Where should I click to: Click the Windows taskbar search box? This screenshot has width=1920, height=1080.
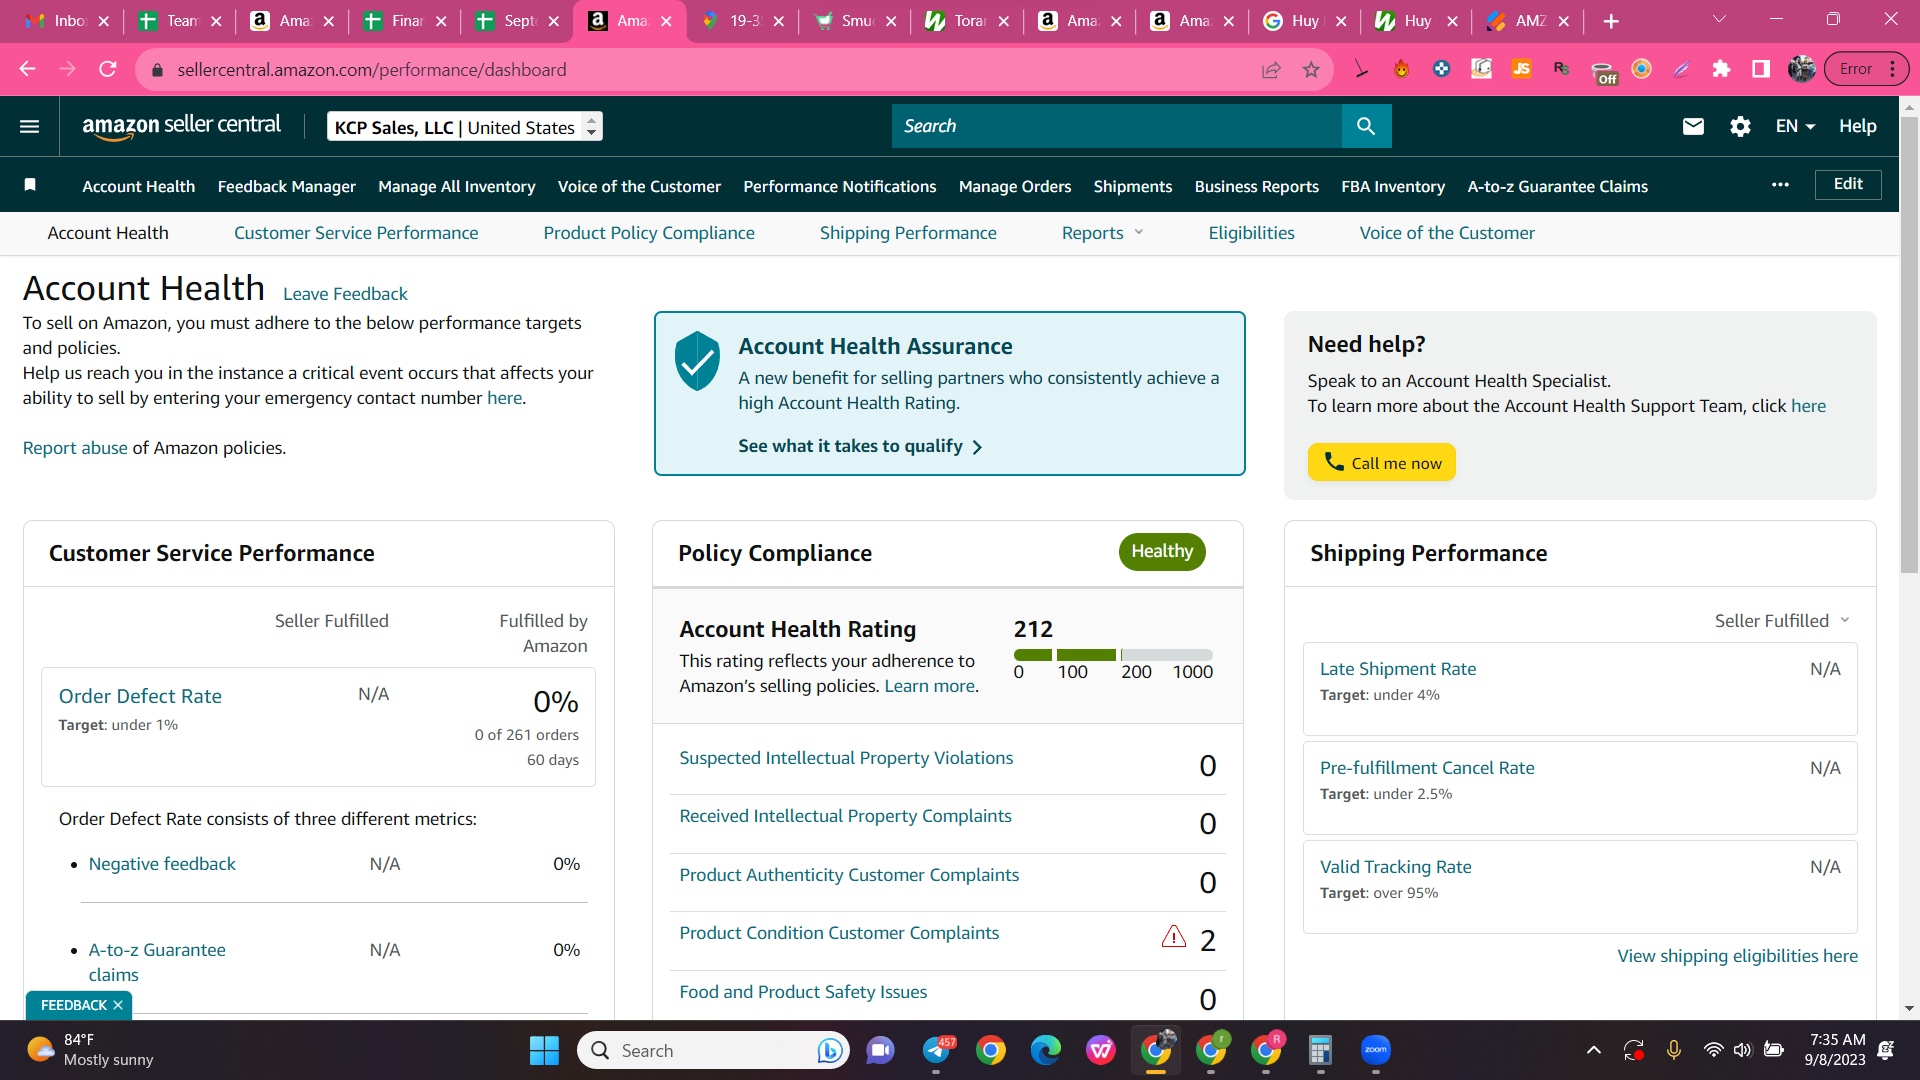click(x=713, y=1050)
